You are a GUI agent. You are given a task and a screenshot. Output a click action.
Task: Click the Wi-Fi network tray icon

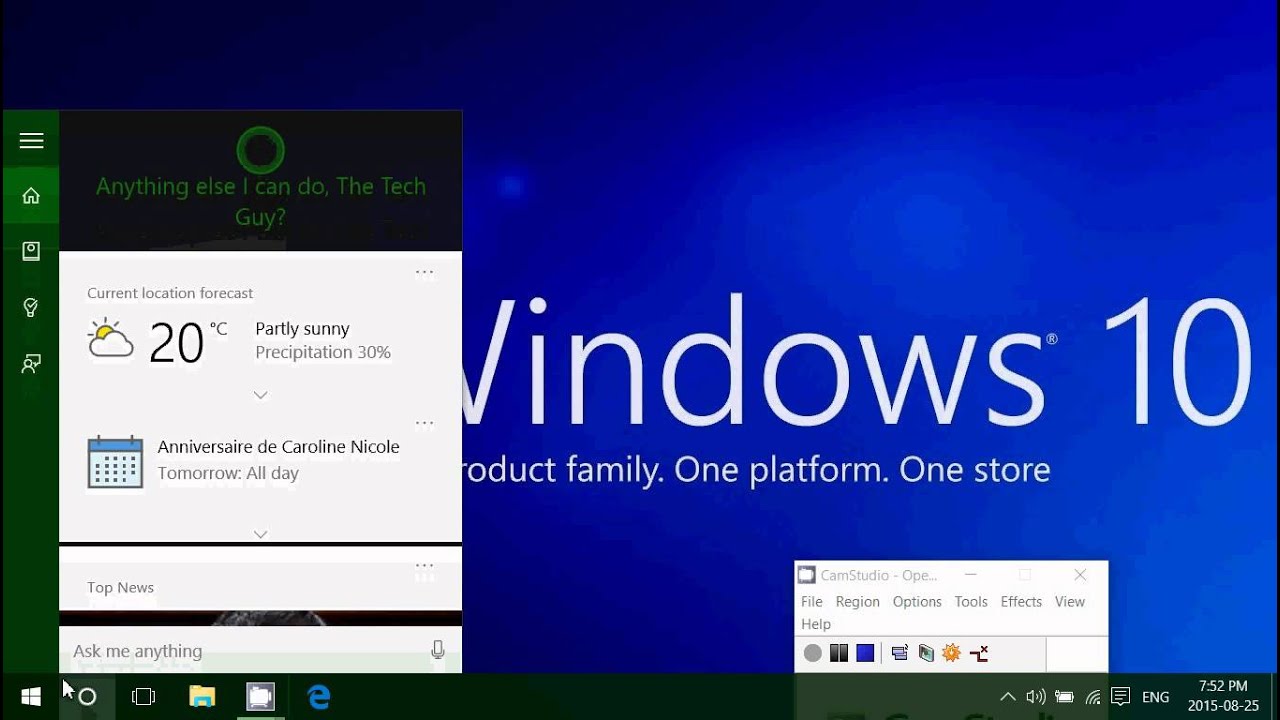pos(1092,697)
